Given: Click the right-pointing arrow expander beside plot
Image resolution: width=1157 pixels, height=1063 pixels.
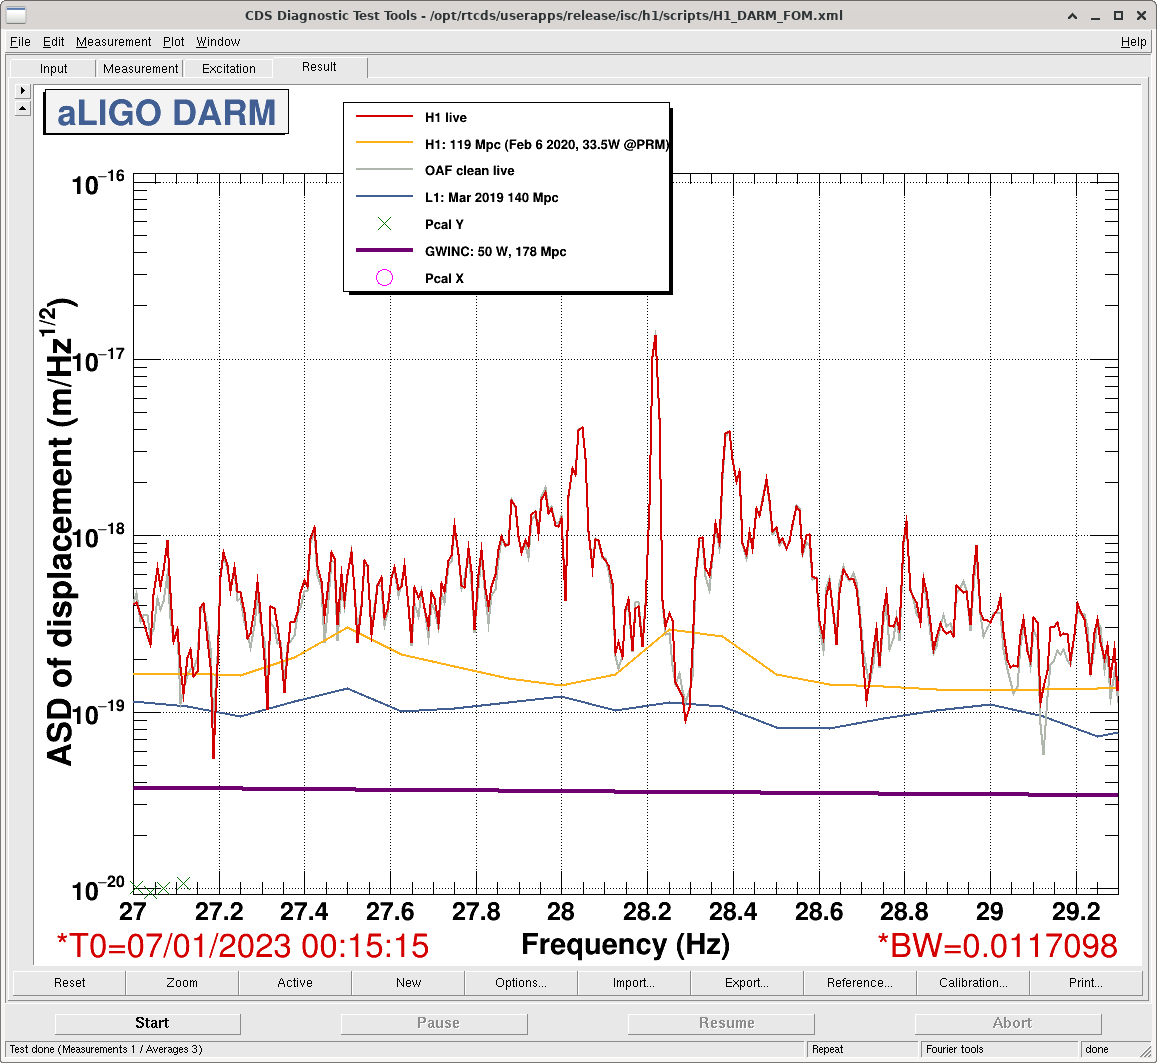Looking at the screenshot, I should coord(23,90).
